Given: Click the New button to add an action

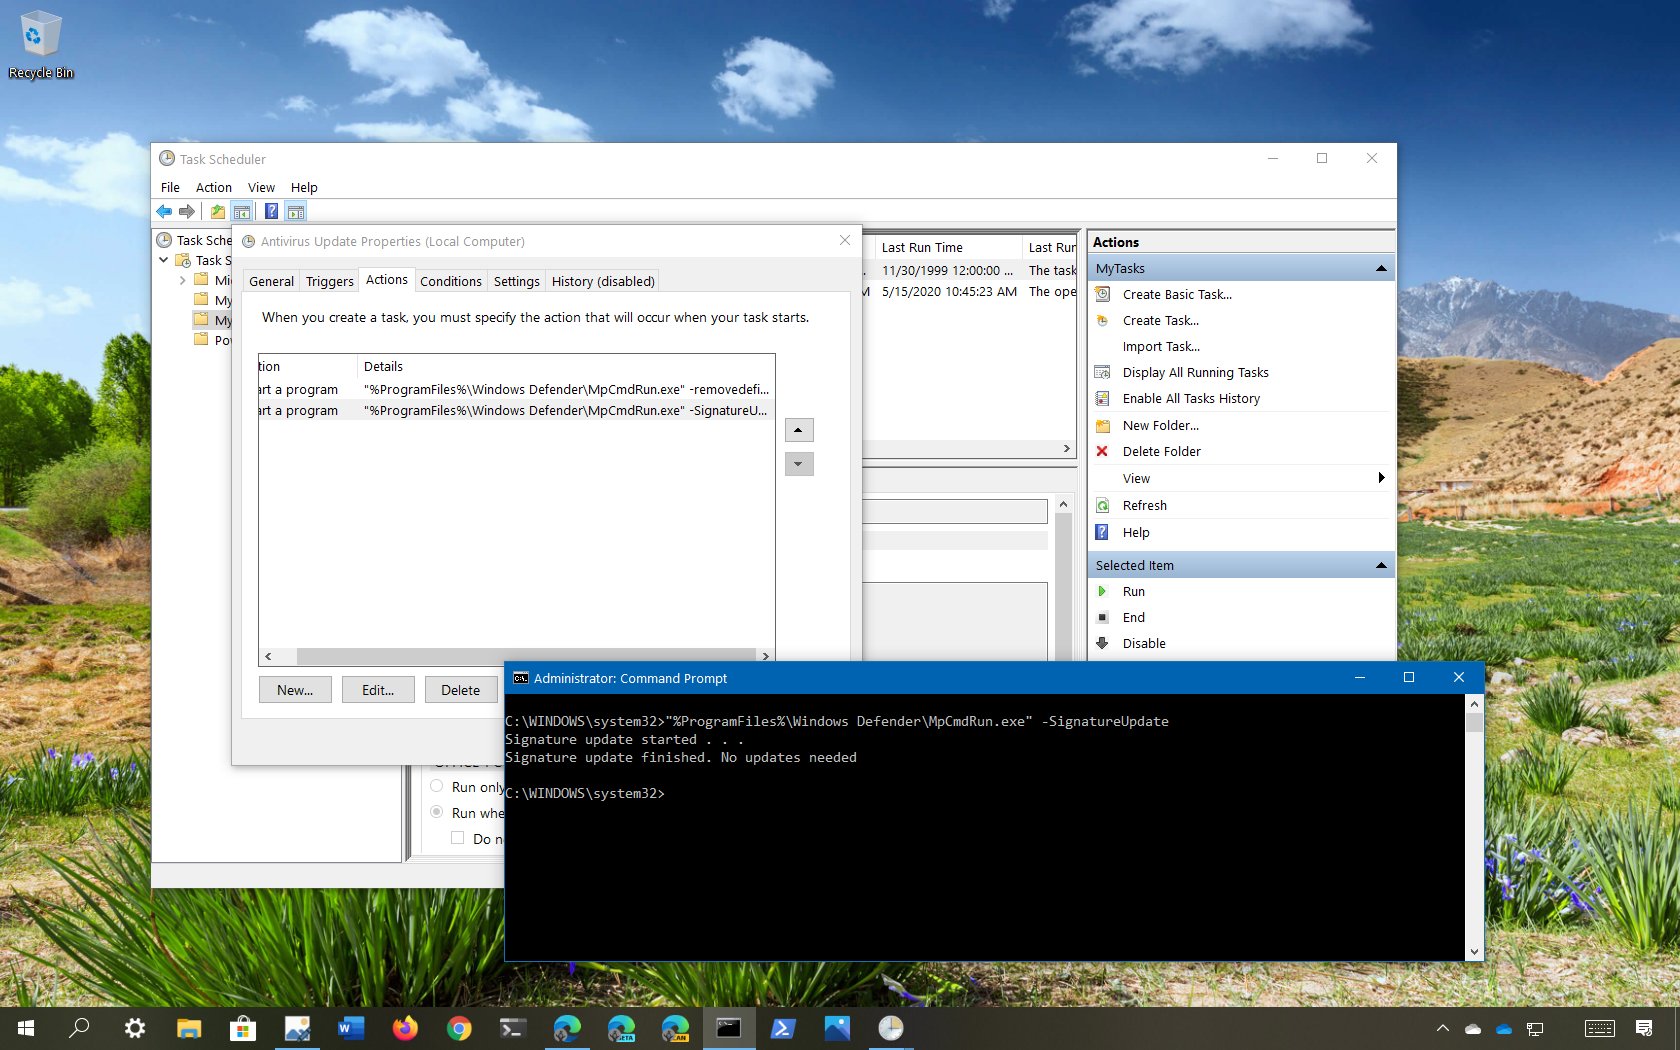Looking at the screenshot, I should tap(294, 690).
